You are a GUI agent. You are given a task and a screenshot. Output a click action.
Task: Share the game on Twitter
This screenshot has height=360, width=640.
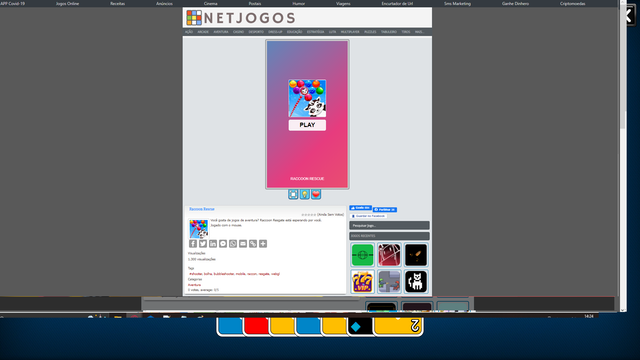tap(203, 244)
